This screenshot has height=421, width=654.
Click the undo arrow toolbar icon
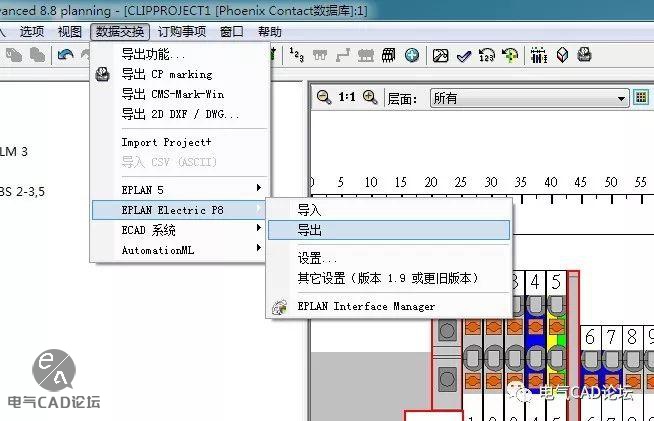click(65, 55)
